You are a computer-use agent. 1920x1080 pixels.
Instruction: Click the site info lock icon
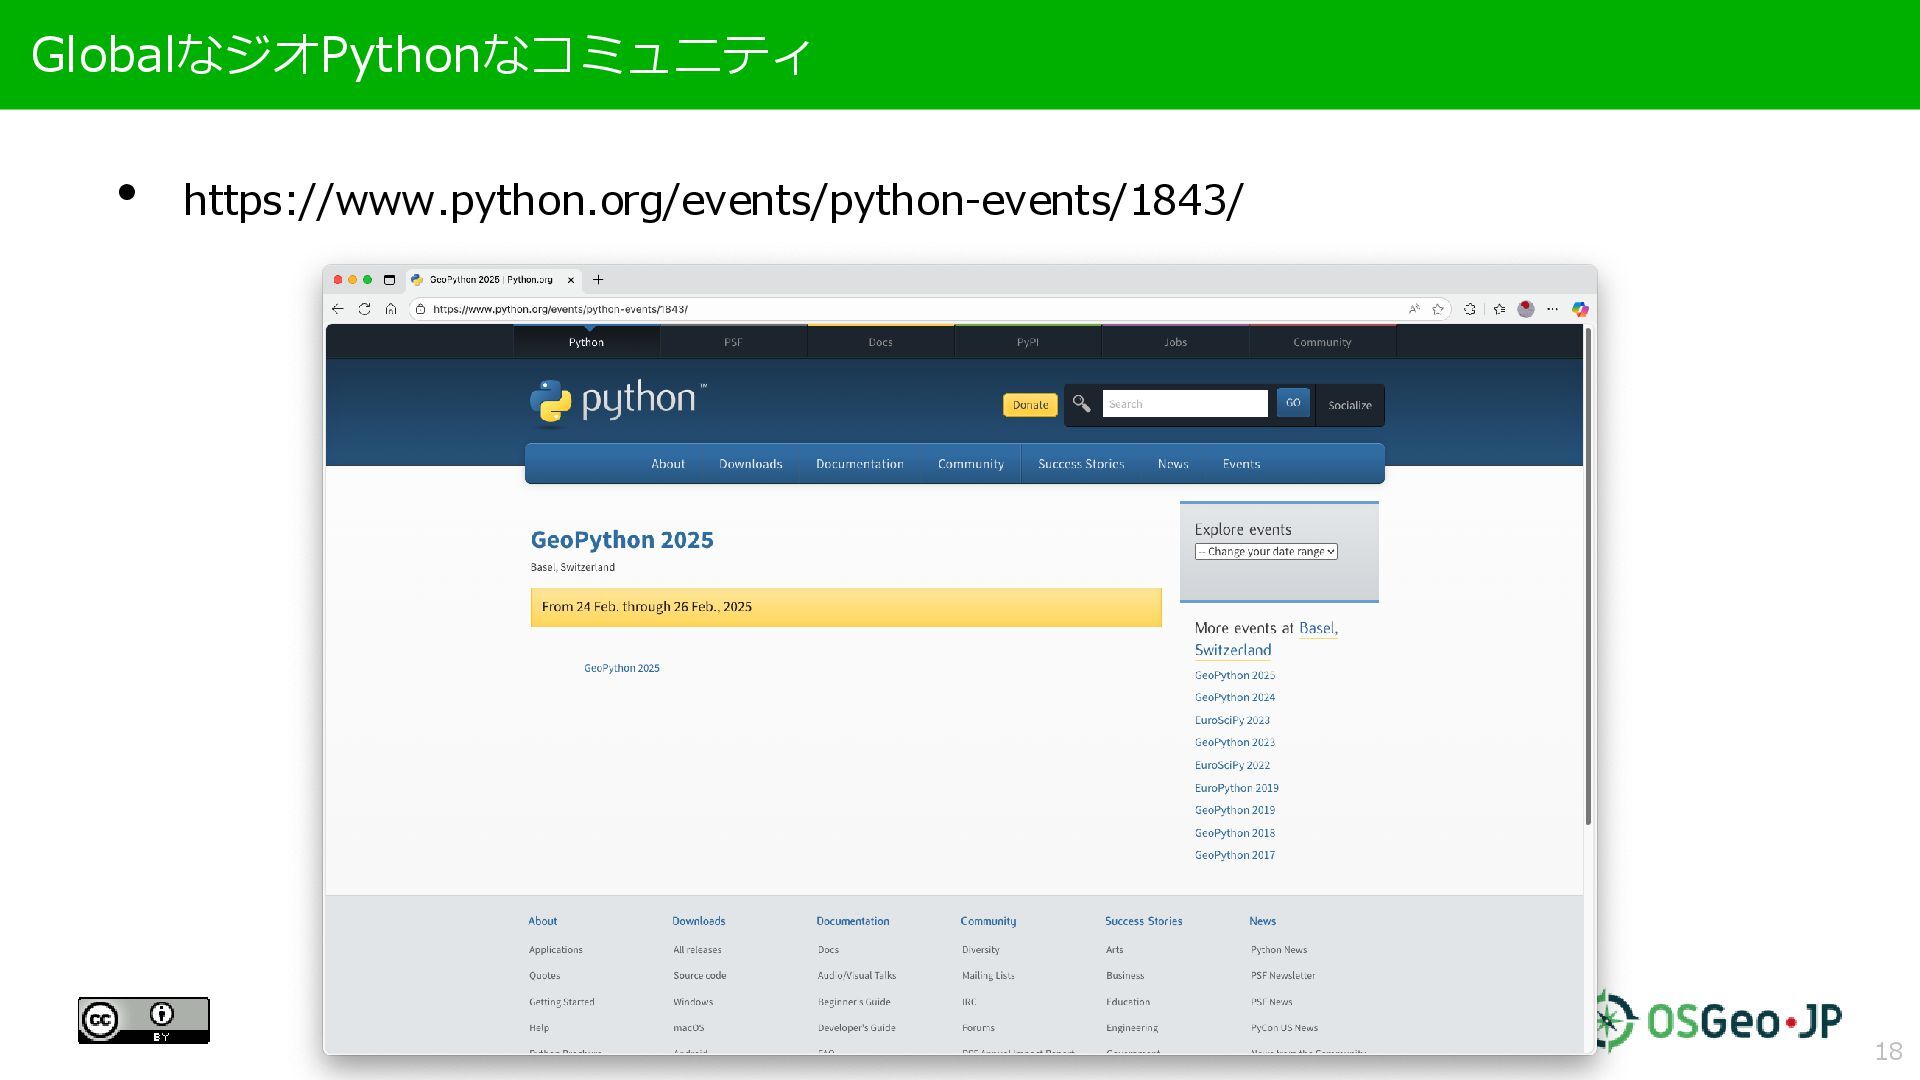pyautogui.click(x=421, y=309)
